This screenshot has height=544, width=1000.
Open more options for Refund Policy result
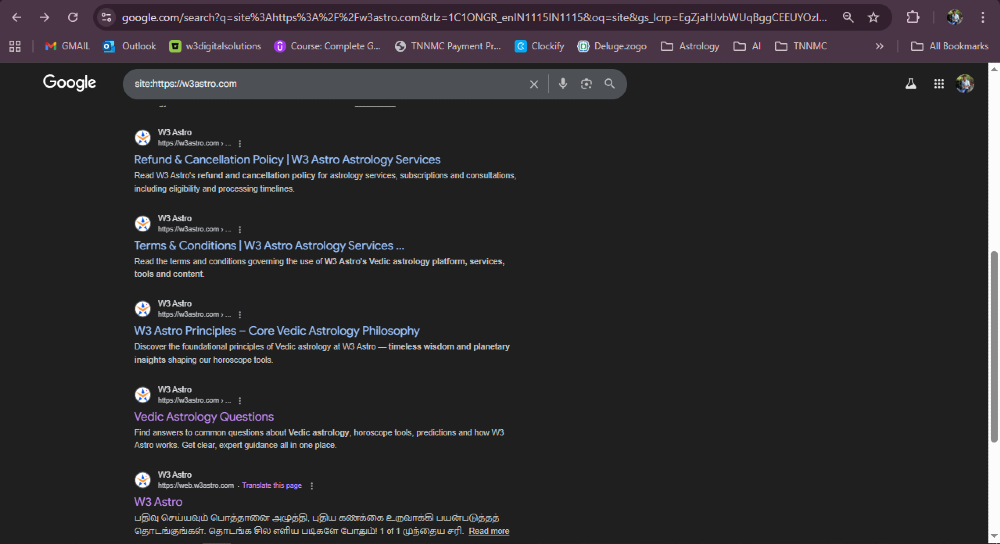[x=240, y=144]
